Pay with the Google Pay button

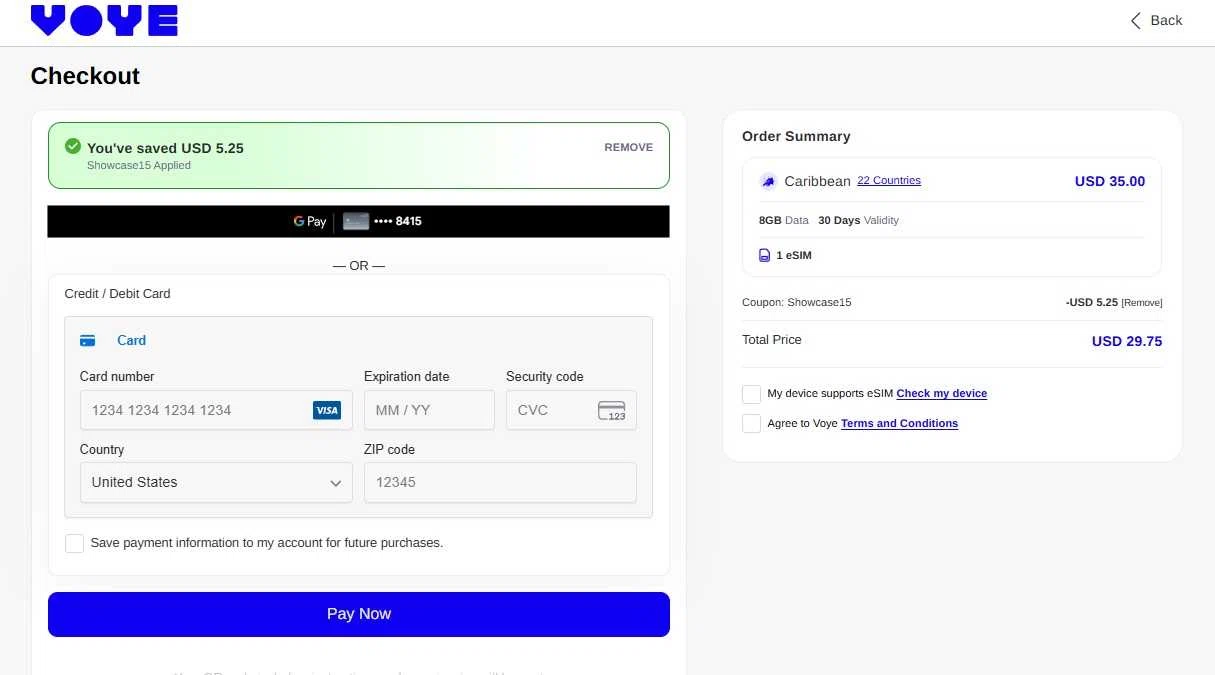click(x=358, y=221)
